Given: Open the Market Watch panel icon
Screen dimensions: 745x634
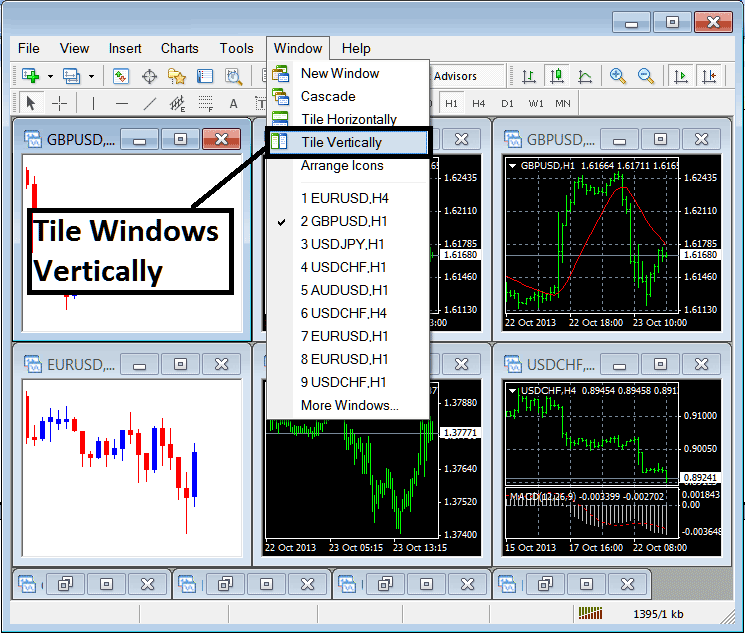Looking at the screenshot, I should (121, 76).
